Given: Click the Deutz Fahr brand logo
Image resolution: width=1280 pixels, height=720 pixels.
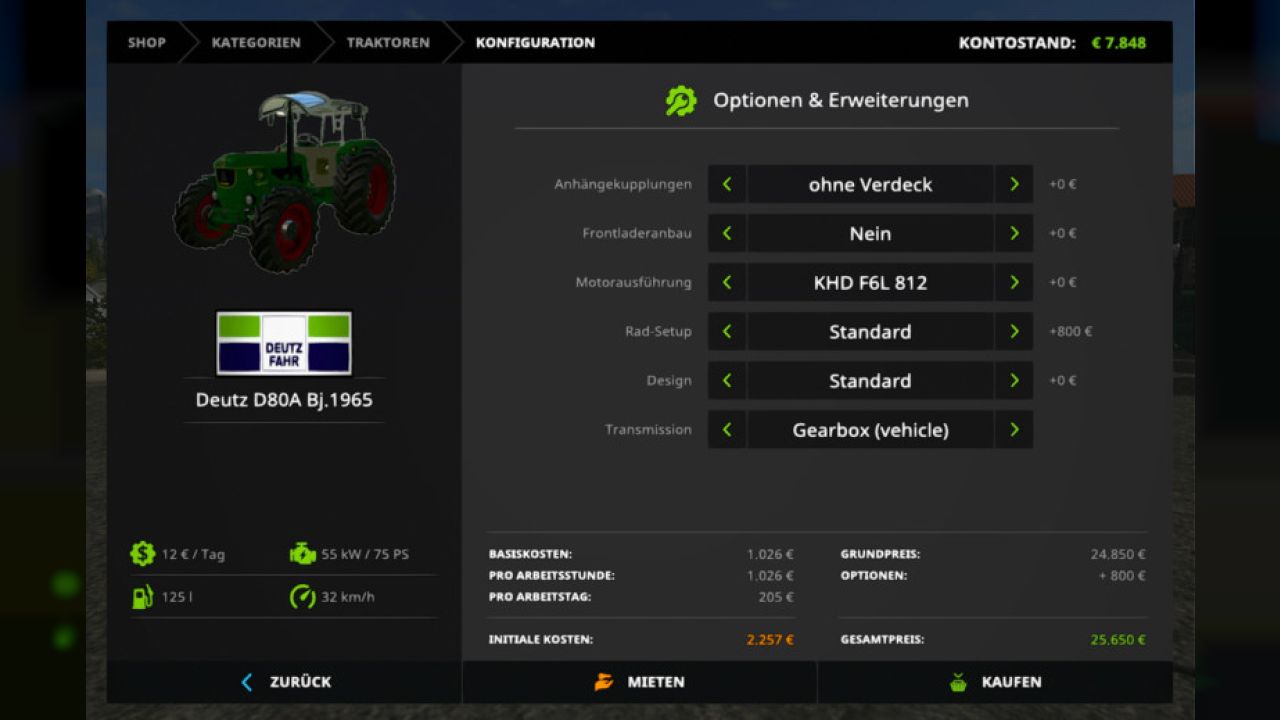Looking at the screenshot, I should pos(284,343).
